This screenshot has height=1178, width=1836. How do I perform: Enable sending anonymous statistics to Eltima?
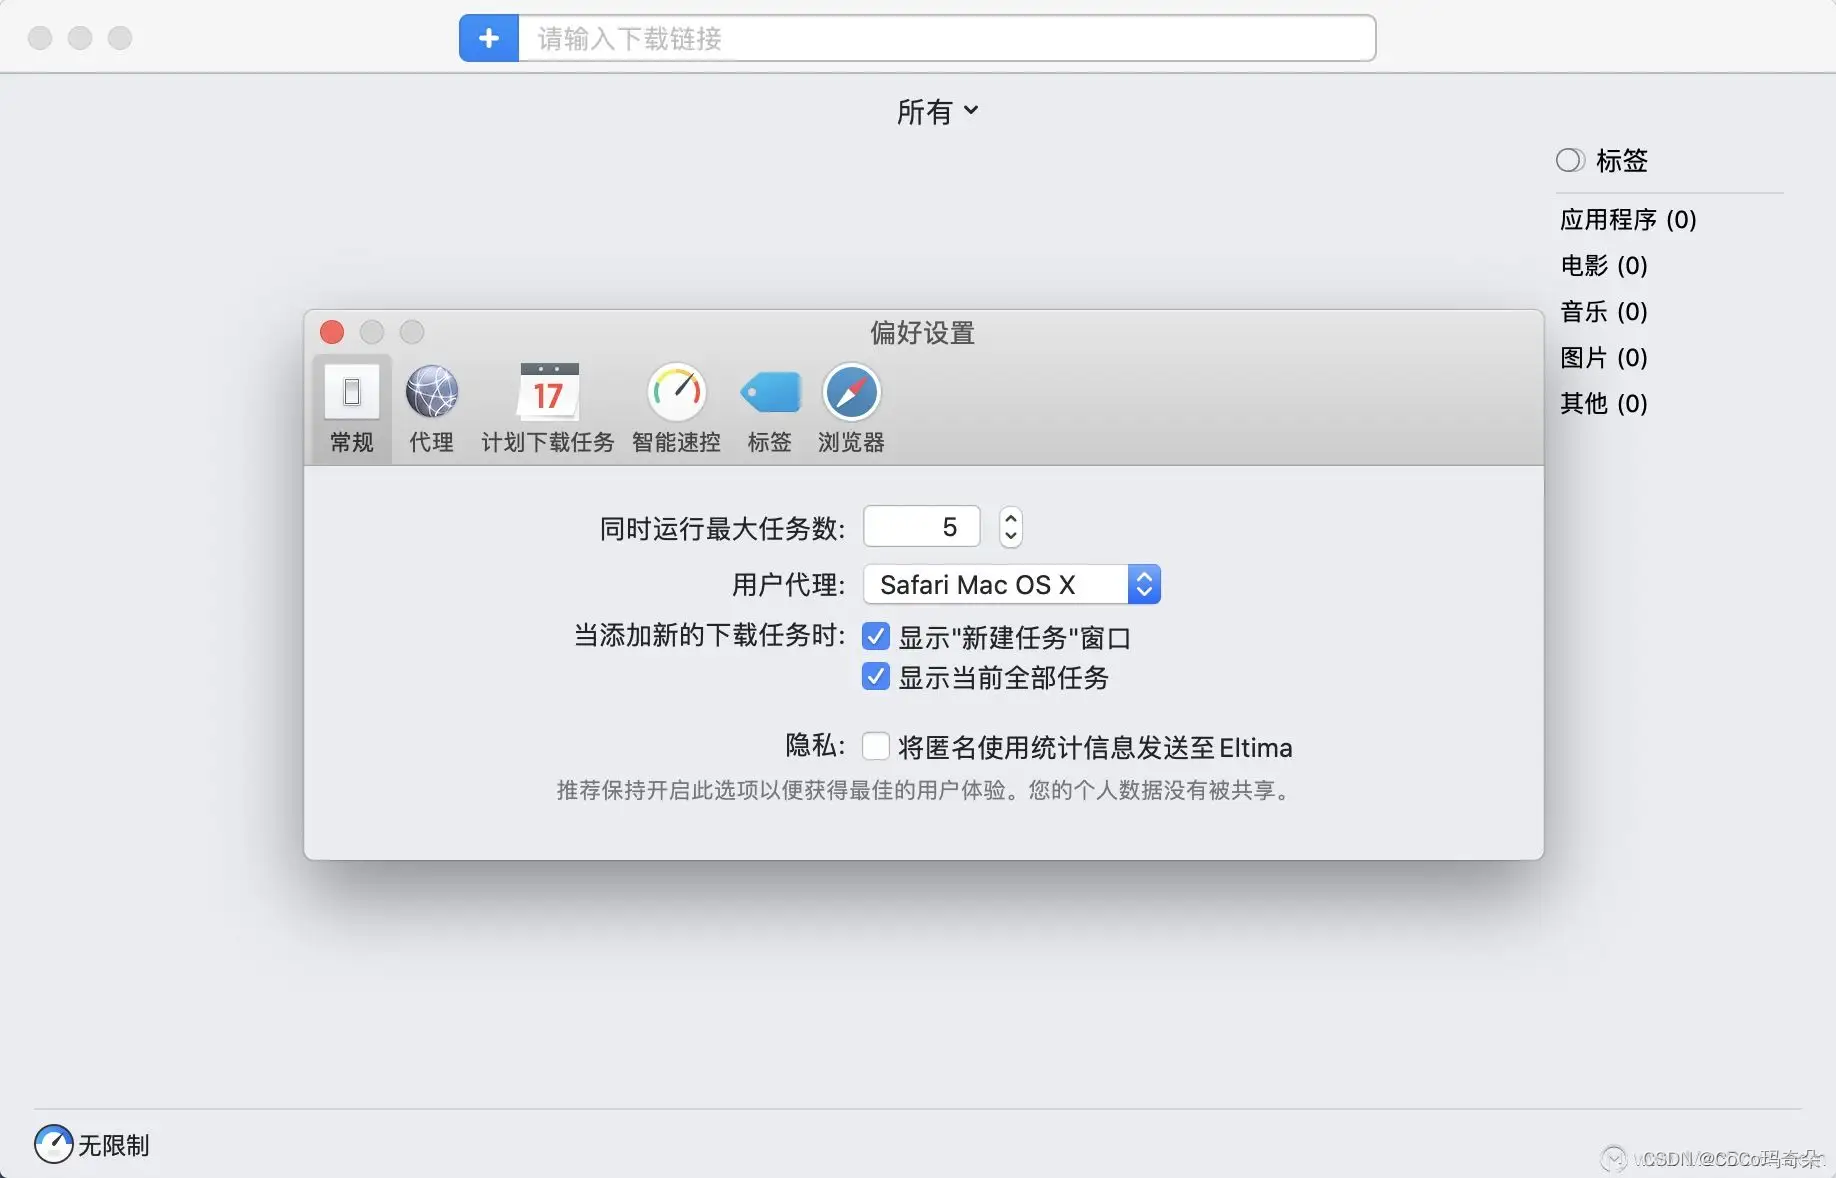876,746
